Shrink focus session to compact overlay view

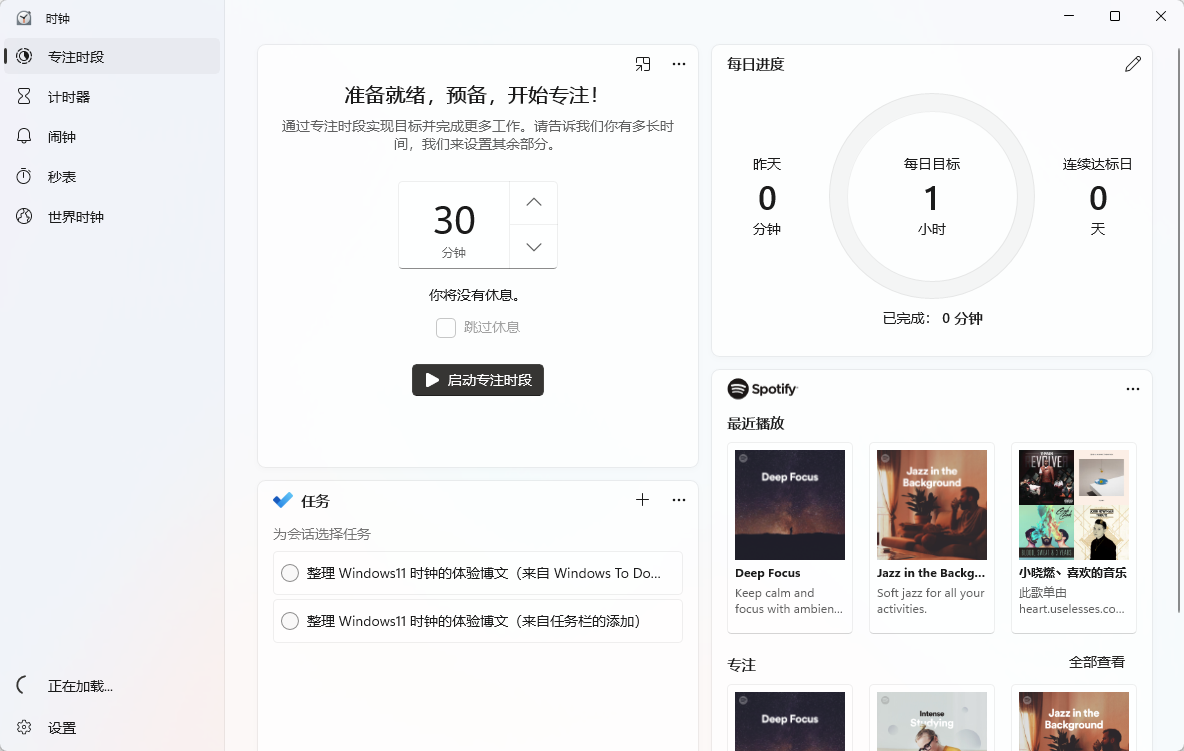click(x=643, y=64)
